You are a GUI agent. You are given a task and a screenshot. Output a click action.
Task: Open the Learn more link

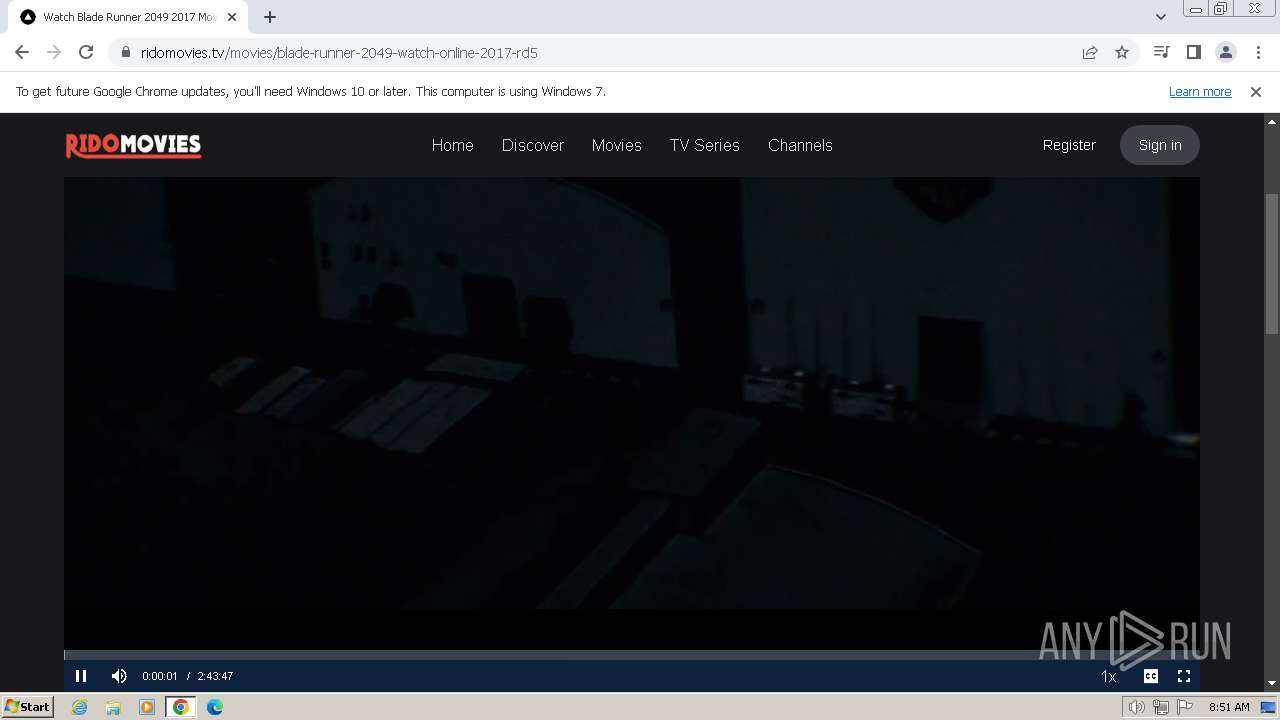click(1200, 91)
